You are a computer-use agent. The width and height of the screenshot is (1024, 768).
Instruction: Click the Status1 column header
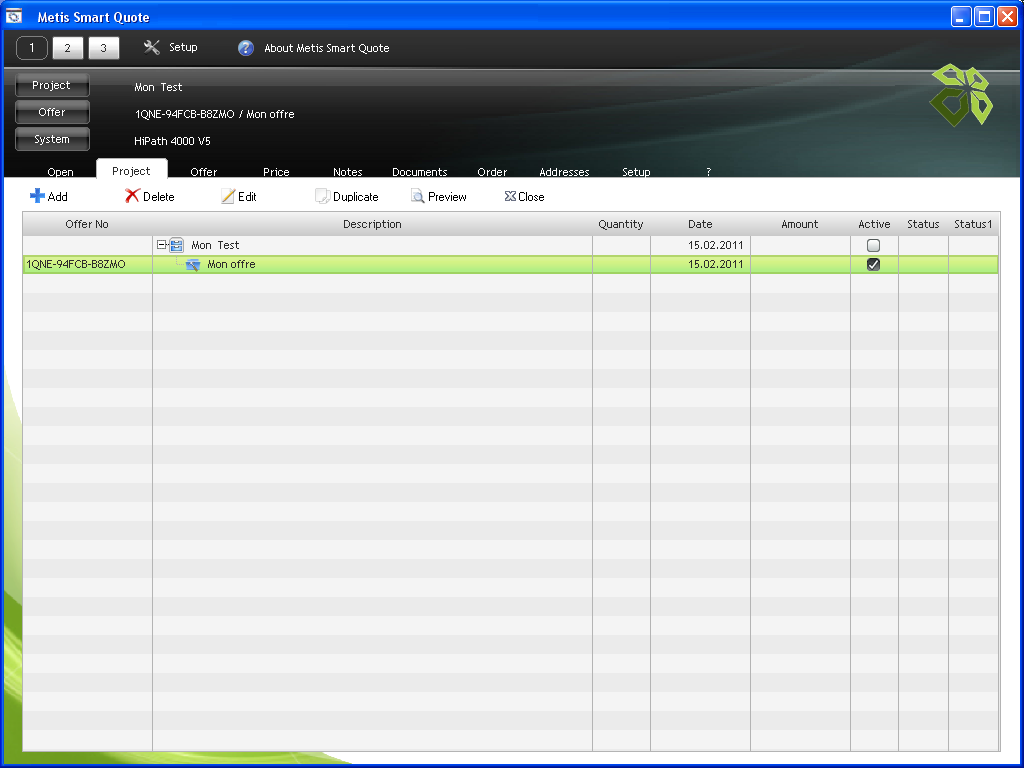pyautogui.click(x=973, y=224)
